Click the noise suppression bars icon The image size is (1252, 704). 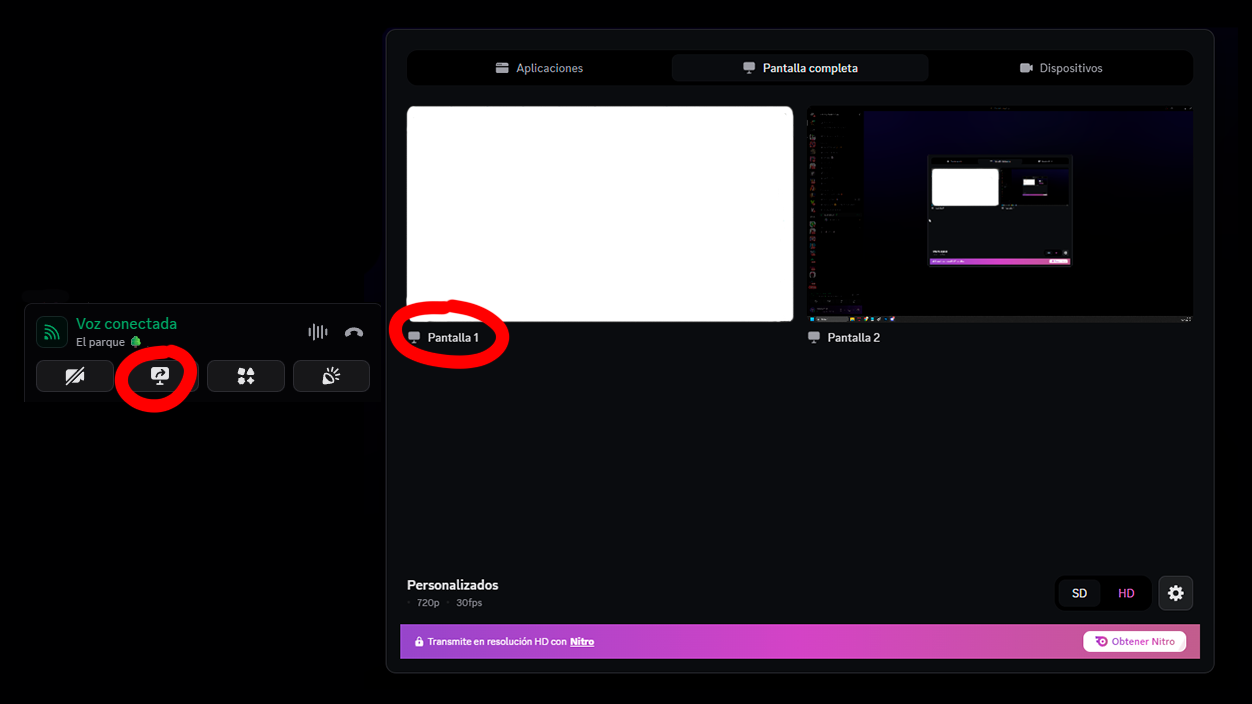point(317,331)
